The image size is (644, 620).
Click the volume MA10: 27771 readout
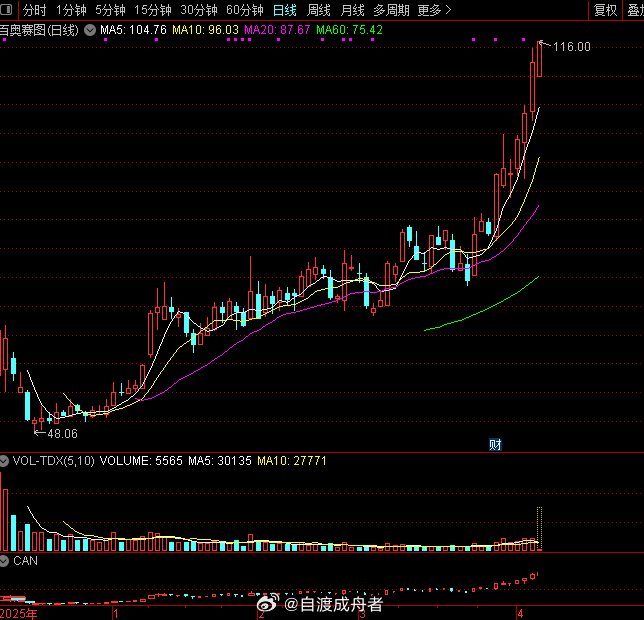[292, 461]
